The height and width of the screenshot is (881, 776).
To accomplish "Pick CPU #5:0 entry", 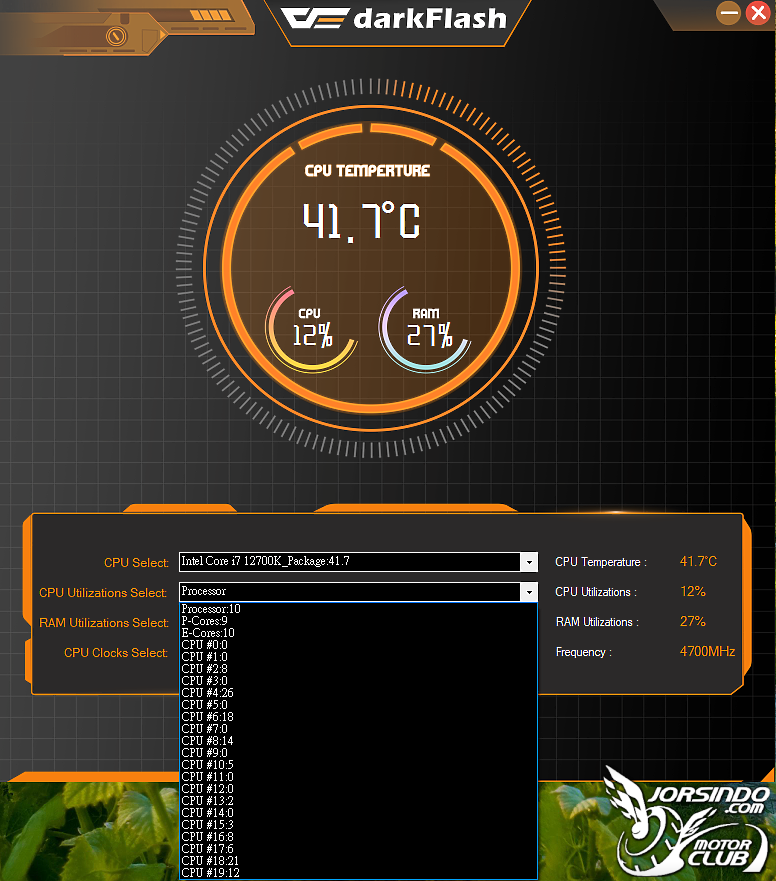I will click(358, 705).
